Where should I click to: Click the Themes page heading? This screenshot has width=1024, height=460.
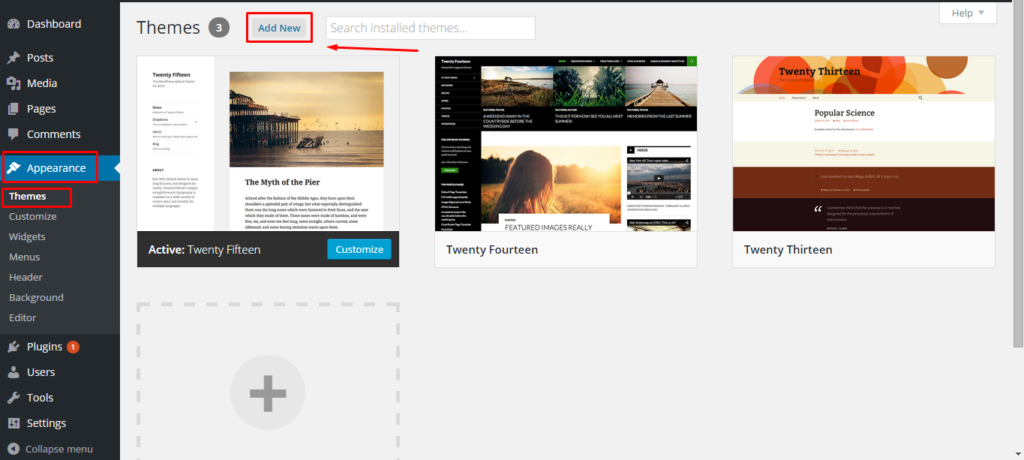click(168, 27)
